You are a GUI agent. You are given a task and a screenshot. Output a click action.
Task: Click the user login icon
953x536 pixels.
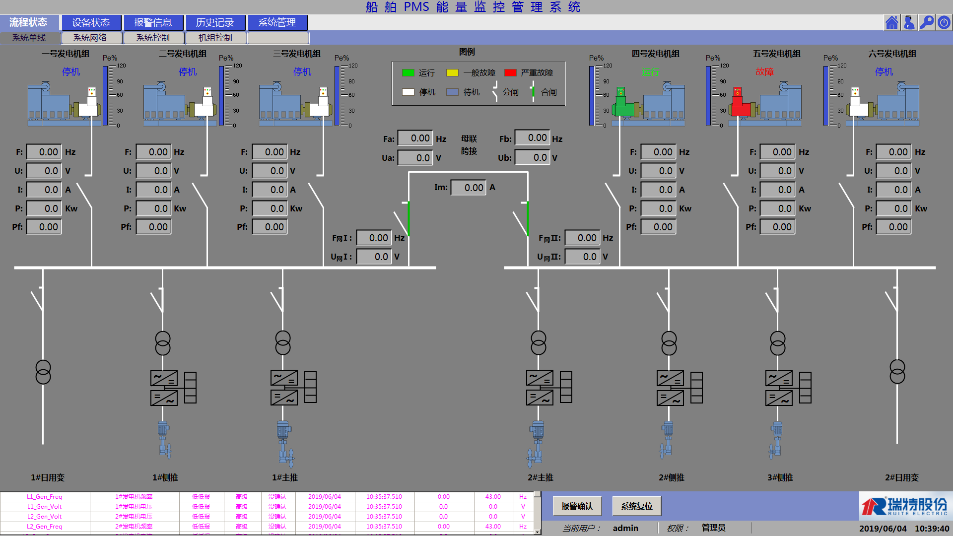point(909,22)
